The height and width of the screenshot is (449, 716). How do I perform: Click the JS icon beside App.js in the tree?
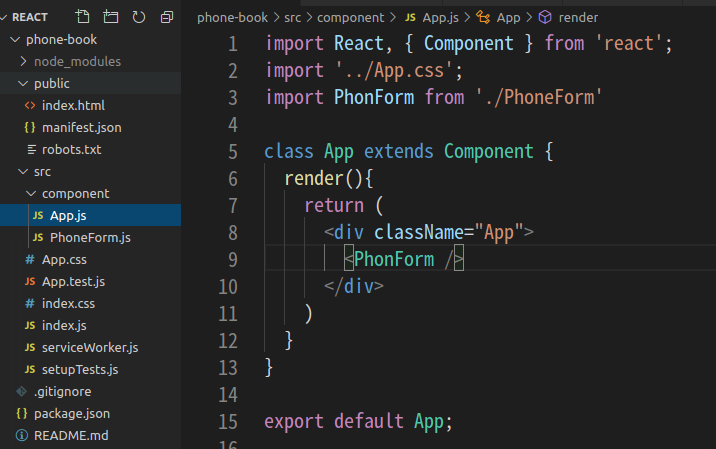[x=38, y=216]
